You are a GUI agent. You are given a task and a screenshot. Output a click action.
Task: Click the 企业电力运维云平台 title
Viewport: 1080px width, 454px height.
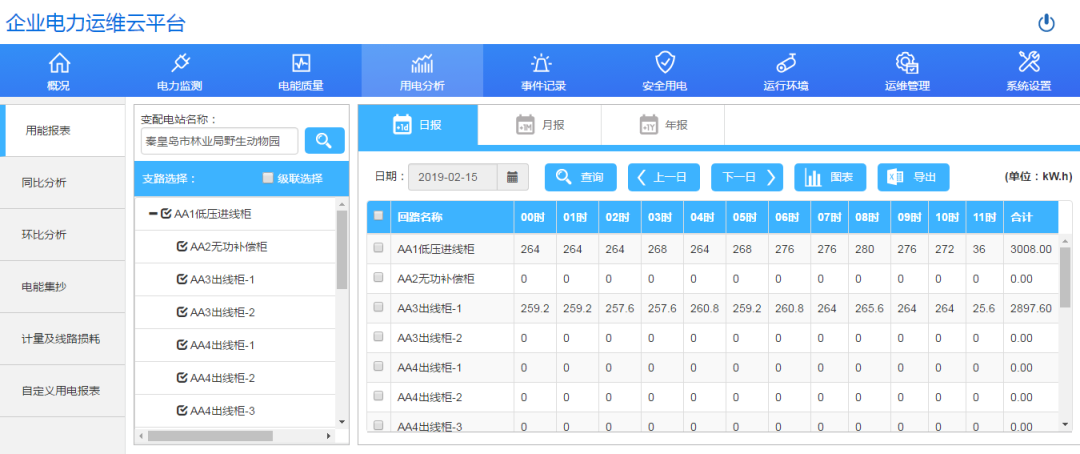[96, 23]
